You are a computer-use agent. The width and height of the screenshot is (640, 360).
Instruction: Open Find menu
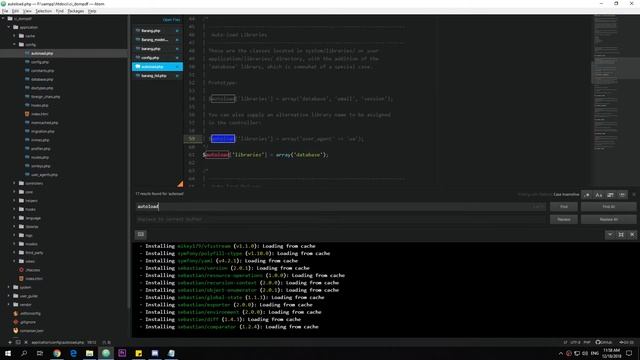click(60, 11)
